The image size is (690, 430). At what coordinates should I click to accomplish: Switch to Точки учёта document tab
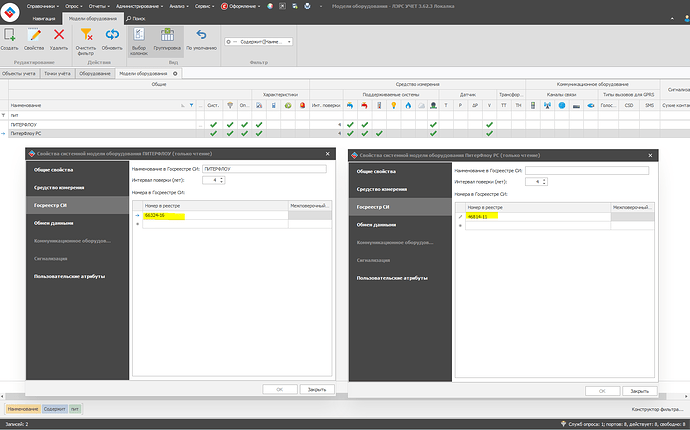[57, 74]
